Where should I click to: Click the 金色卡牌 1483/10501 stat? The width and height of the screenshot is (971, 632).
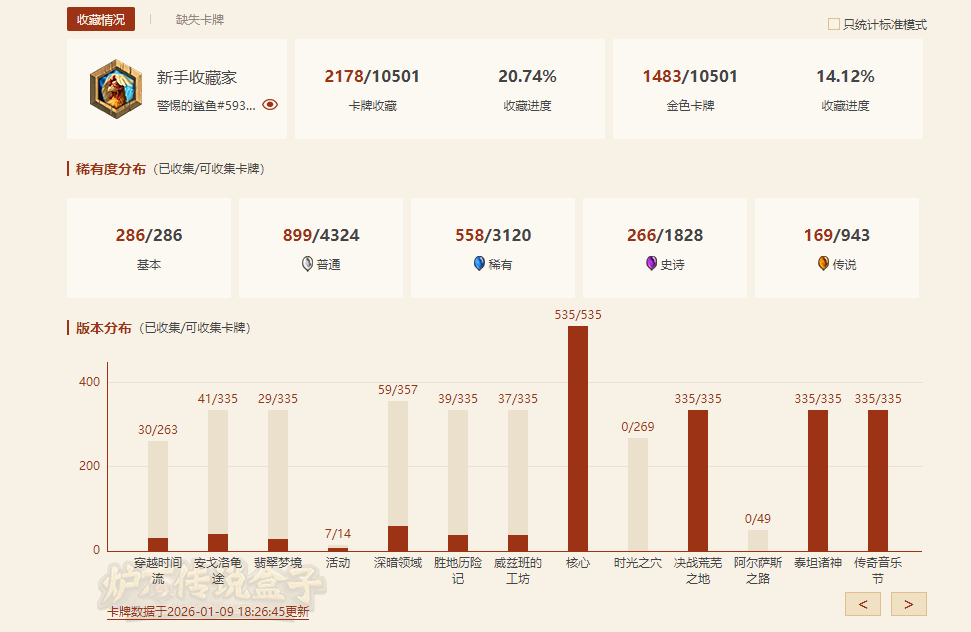click(690, 89)
